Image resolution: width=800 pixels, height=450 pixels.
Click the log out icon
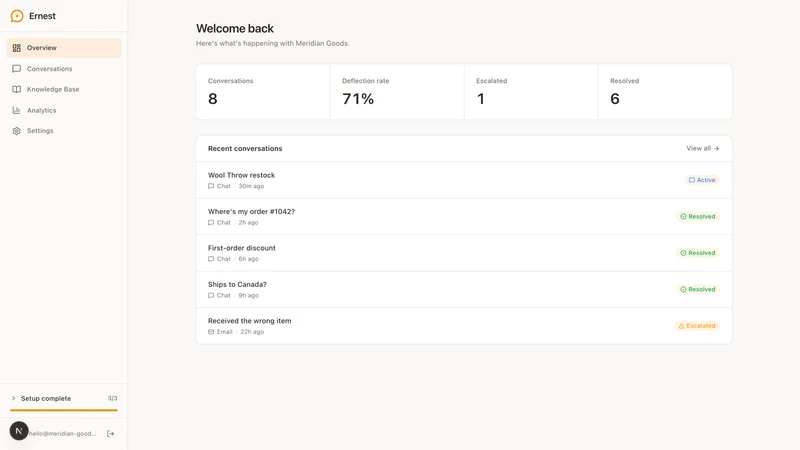110,434
